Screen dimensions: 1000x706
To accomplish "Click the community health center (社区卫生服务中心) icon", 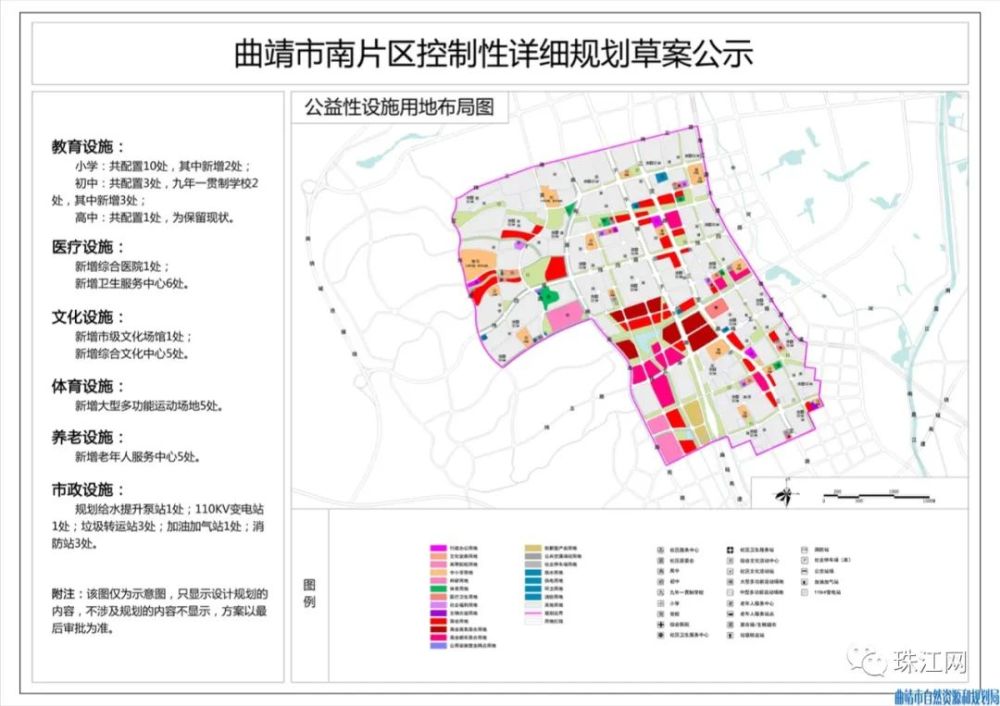I will [x=661, y=634].
